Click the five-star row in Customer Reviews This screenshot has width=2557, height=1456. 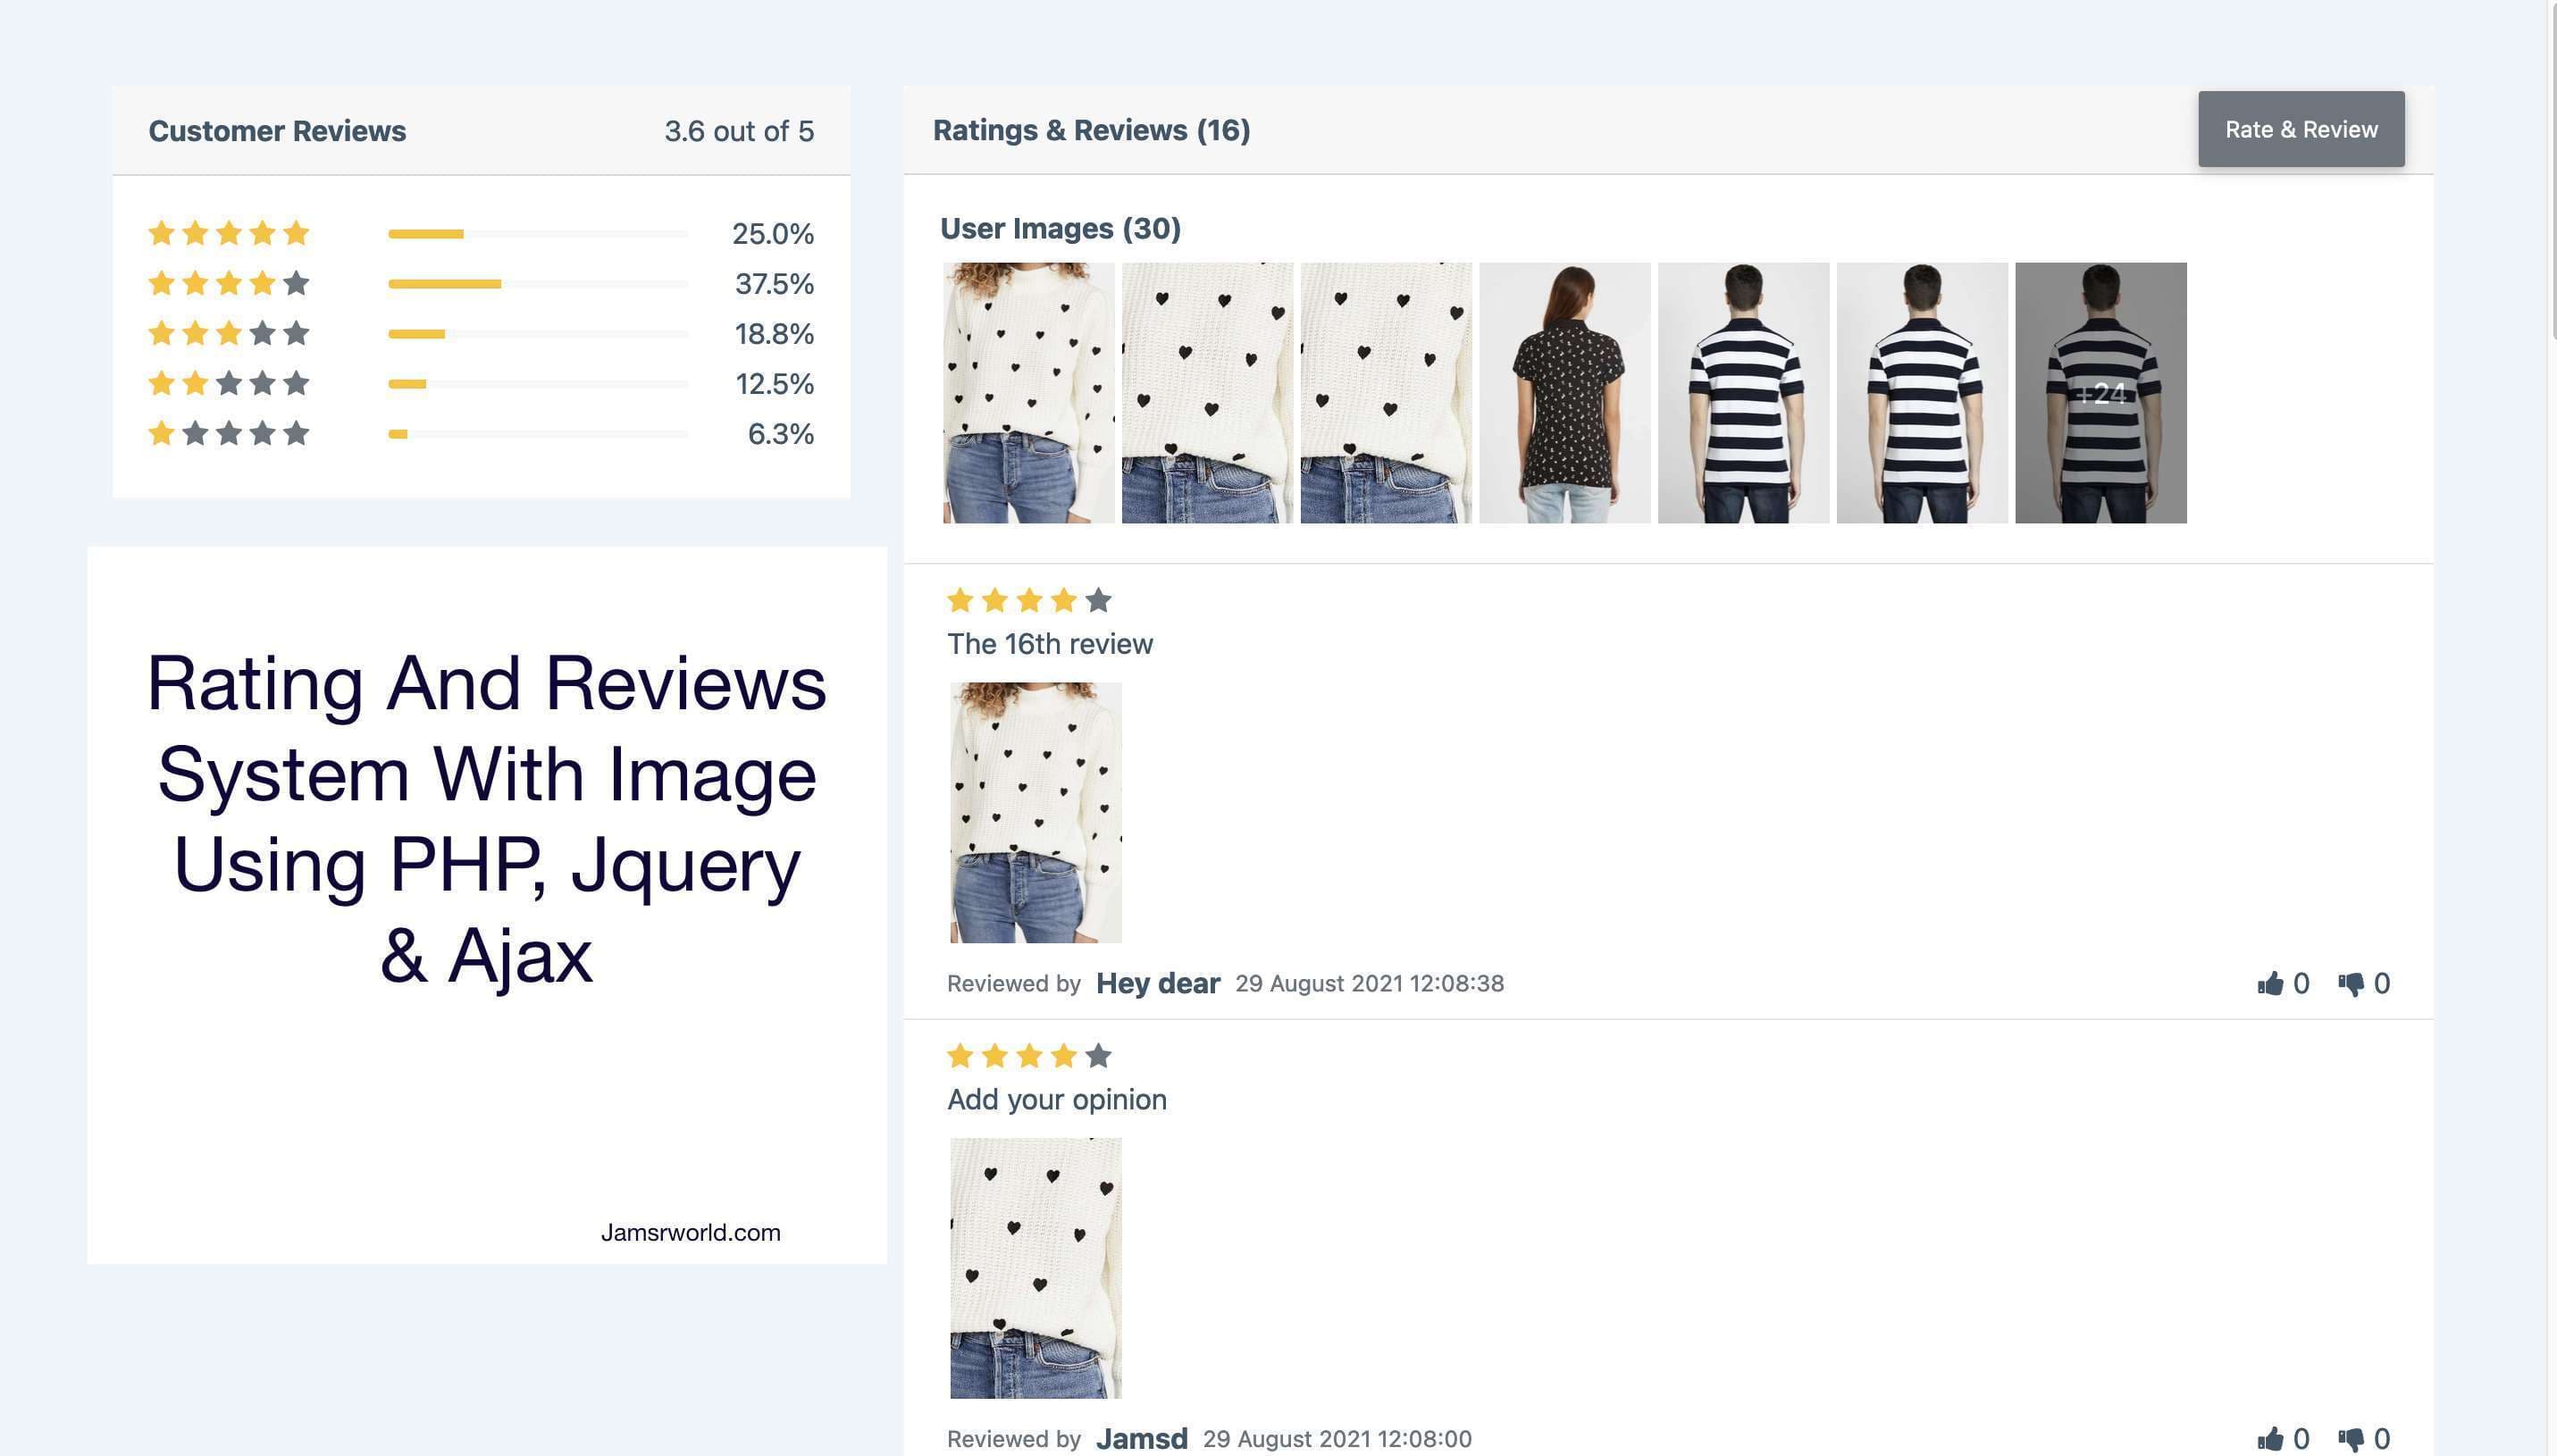229,234
